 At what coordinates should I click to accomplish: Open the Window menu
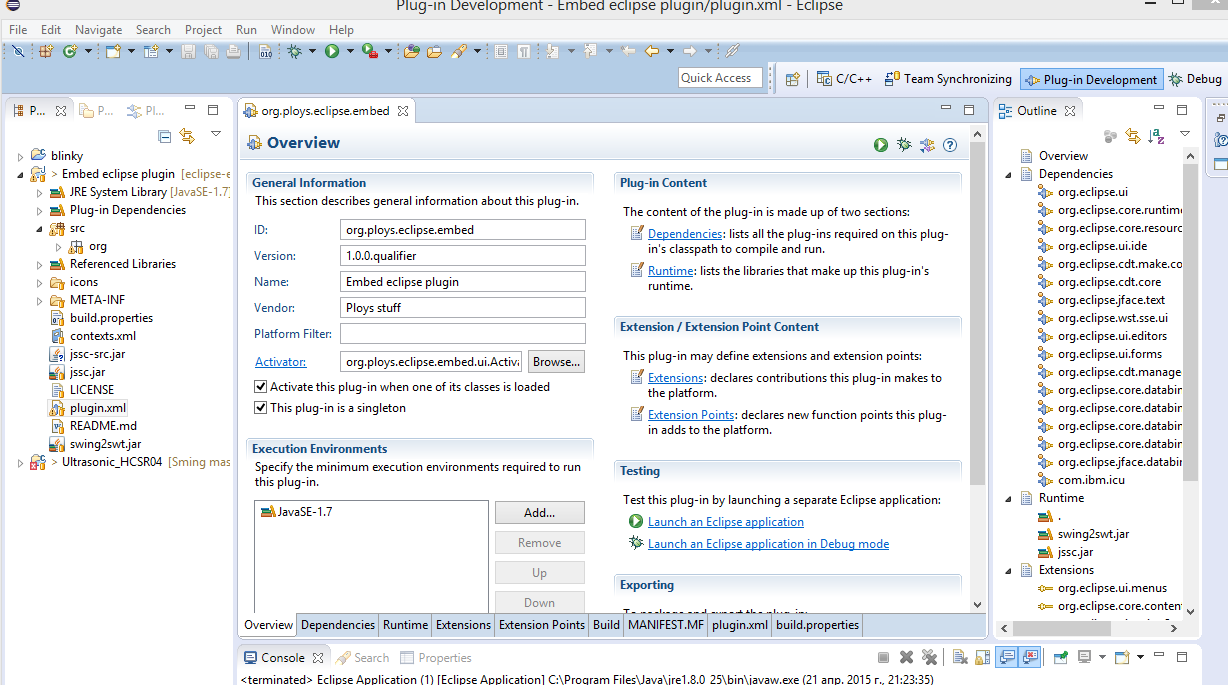click(x=293, y=30)
